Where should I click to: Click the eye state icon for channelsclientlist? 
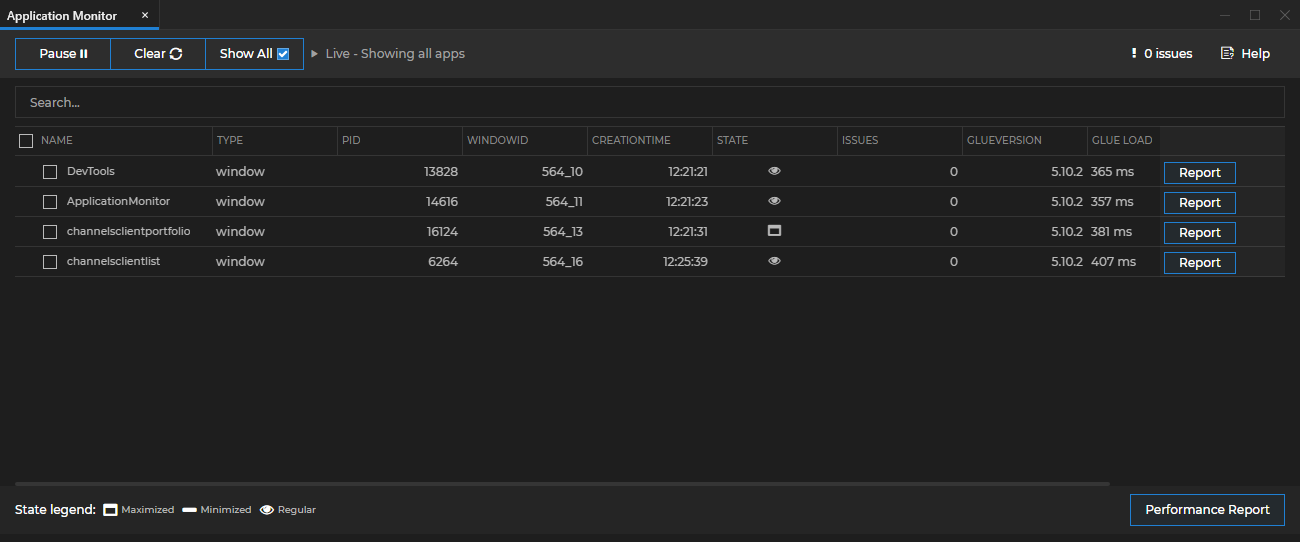point(774,261)
